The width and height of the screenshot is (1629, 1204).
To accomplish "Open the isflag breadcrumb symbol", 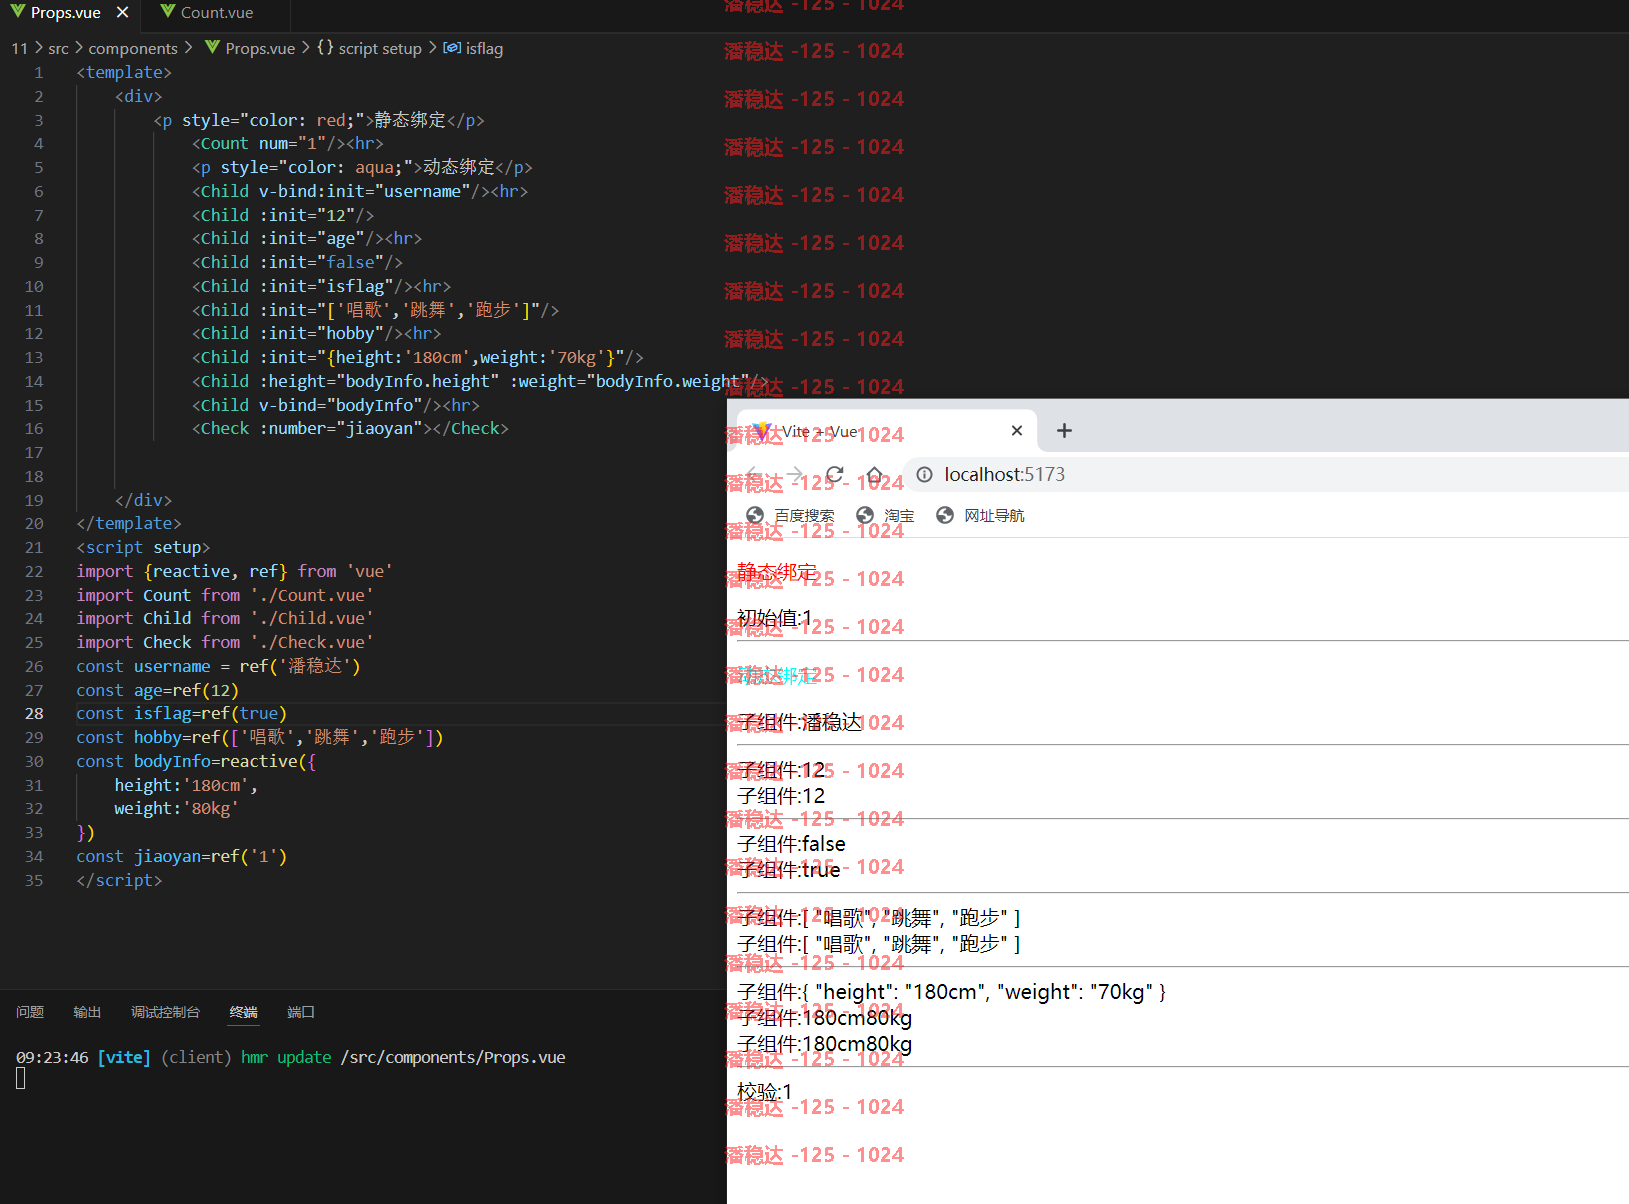I will click(484, 48).
